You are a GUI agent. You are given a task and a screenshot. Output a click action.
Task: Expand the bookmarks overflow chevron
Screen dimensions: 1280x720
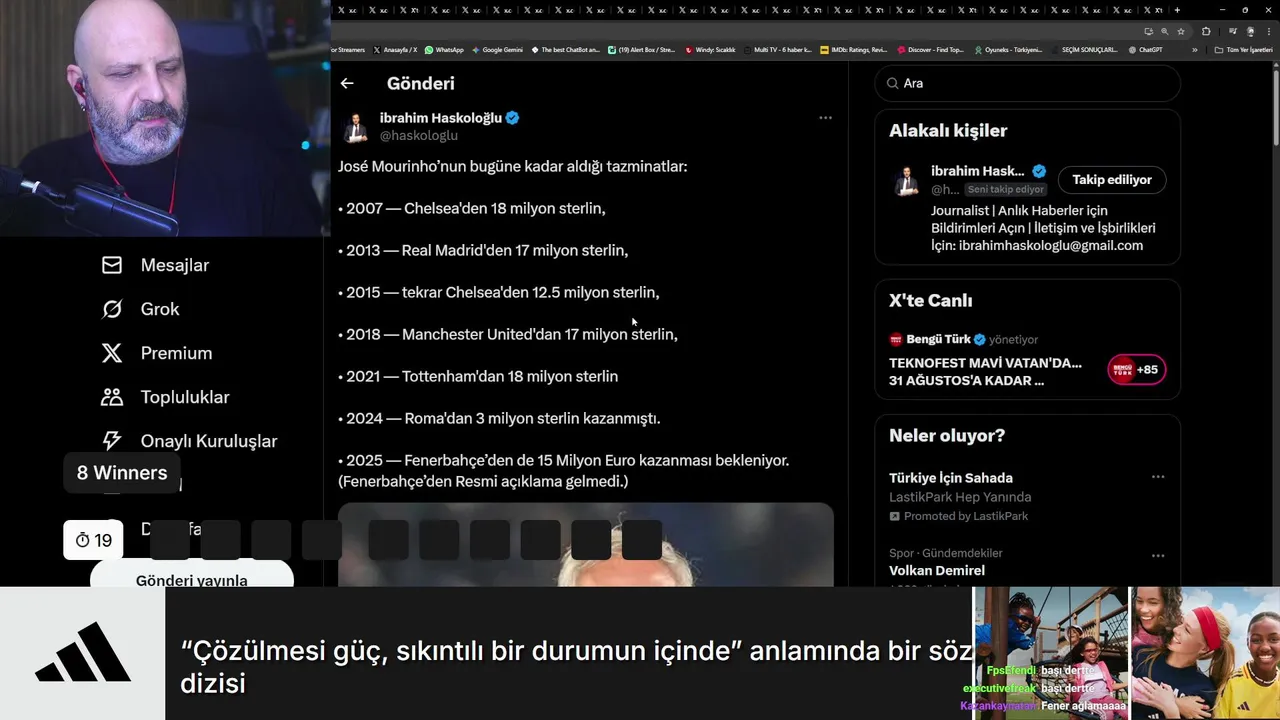click(x=1194, y=50)
